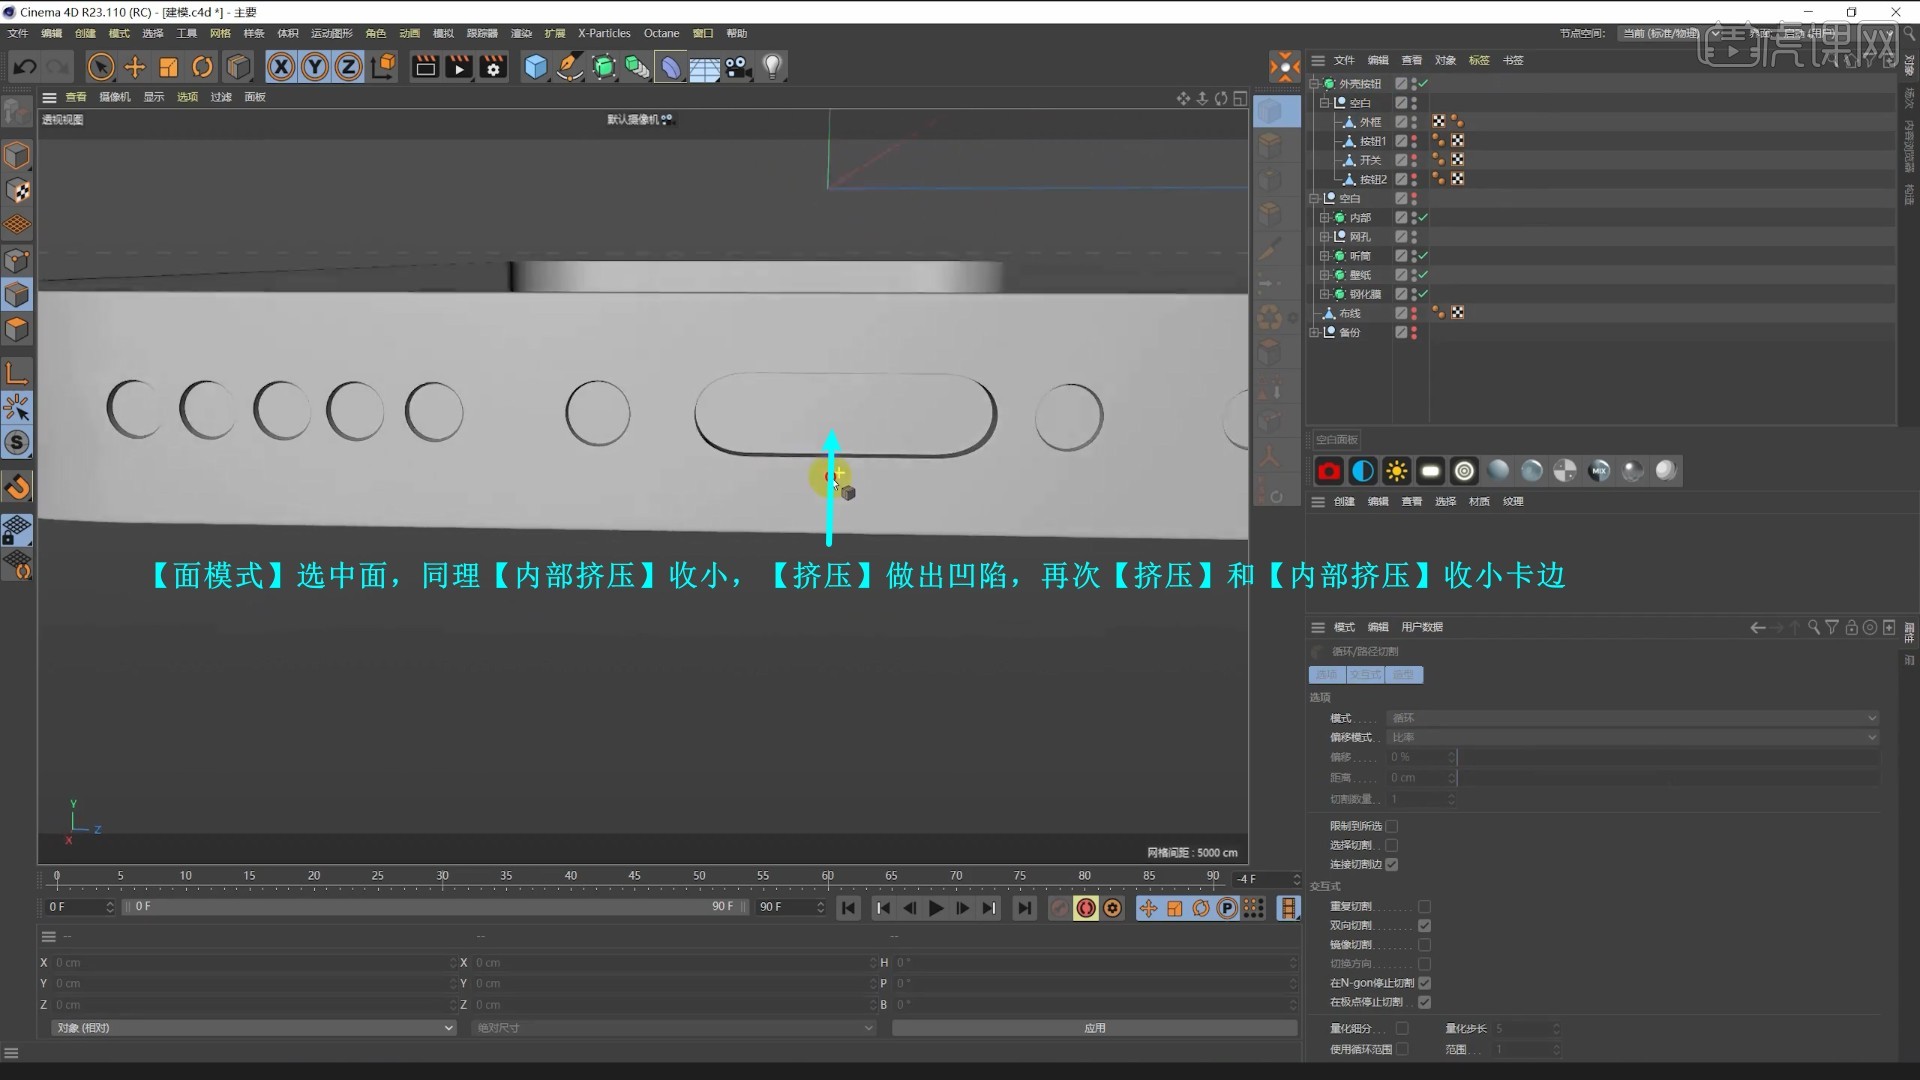The width and height of the screenshot is (1920, 1080).
Task: Click the 面板 menu above the viewport
Action: 254,97
